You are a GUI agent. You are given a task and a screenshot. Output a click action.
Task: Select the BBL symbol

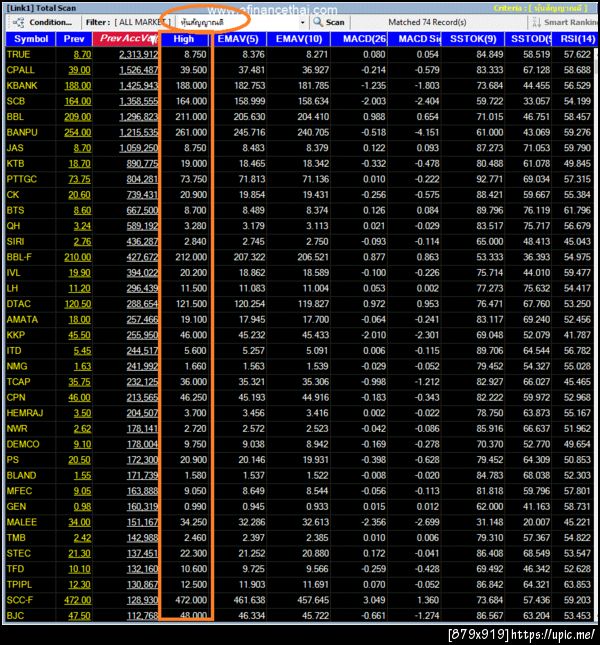15,117
